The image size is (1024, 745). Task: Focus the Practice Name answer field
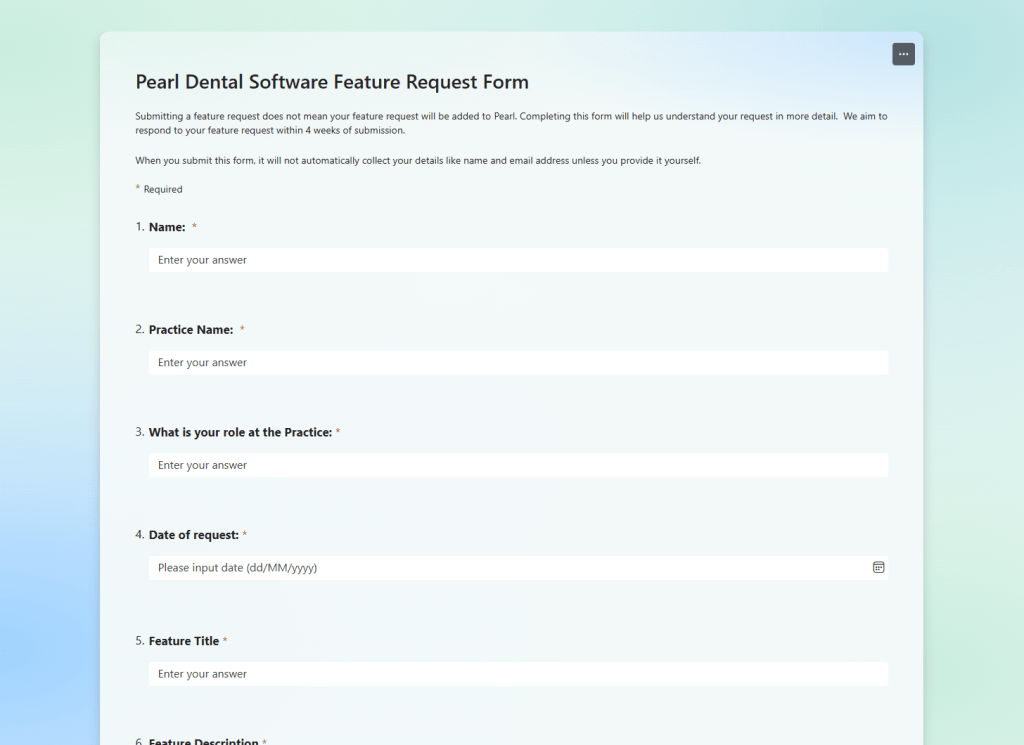pyautogui.click(x=518, y=363)
